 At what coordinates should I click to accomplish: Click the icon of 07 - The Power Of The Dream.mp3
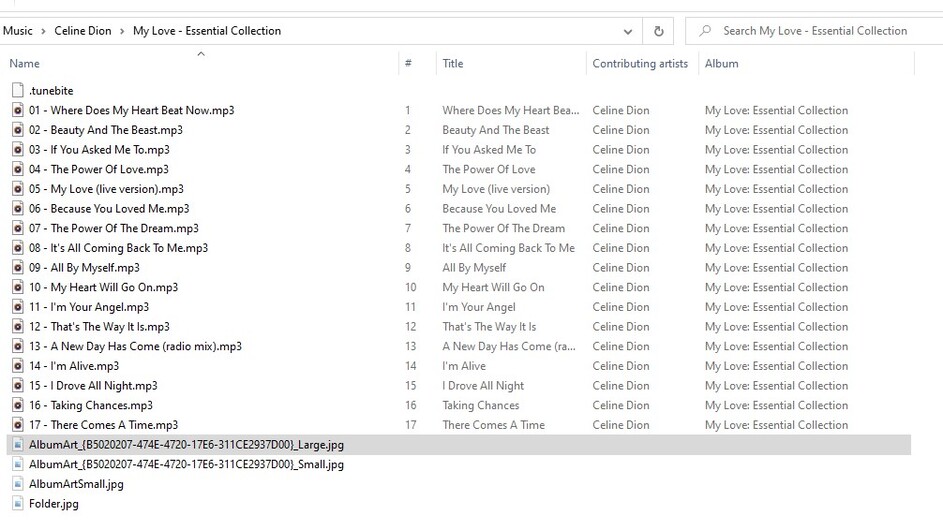(x=18, y=228)
